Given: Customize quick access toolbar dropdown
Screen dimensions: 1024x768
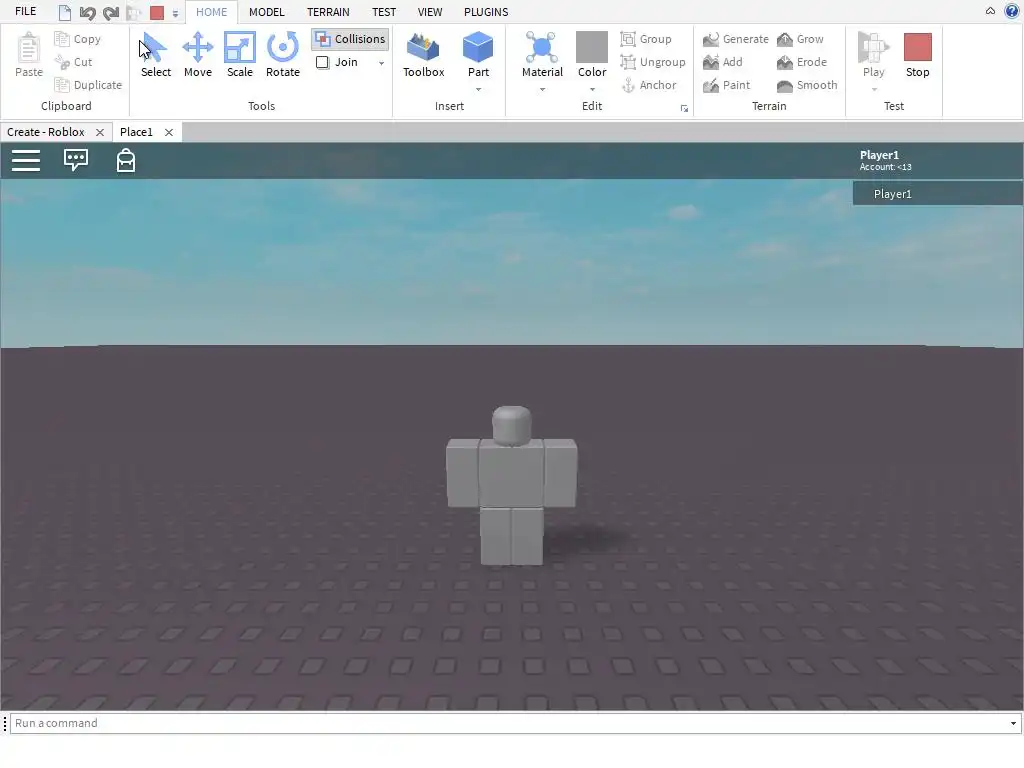Looking at the screenshot, I should pos(175,13).
